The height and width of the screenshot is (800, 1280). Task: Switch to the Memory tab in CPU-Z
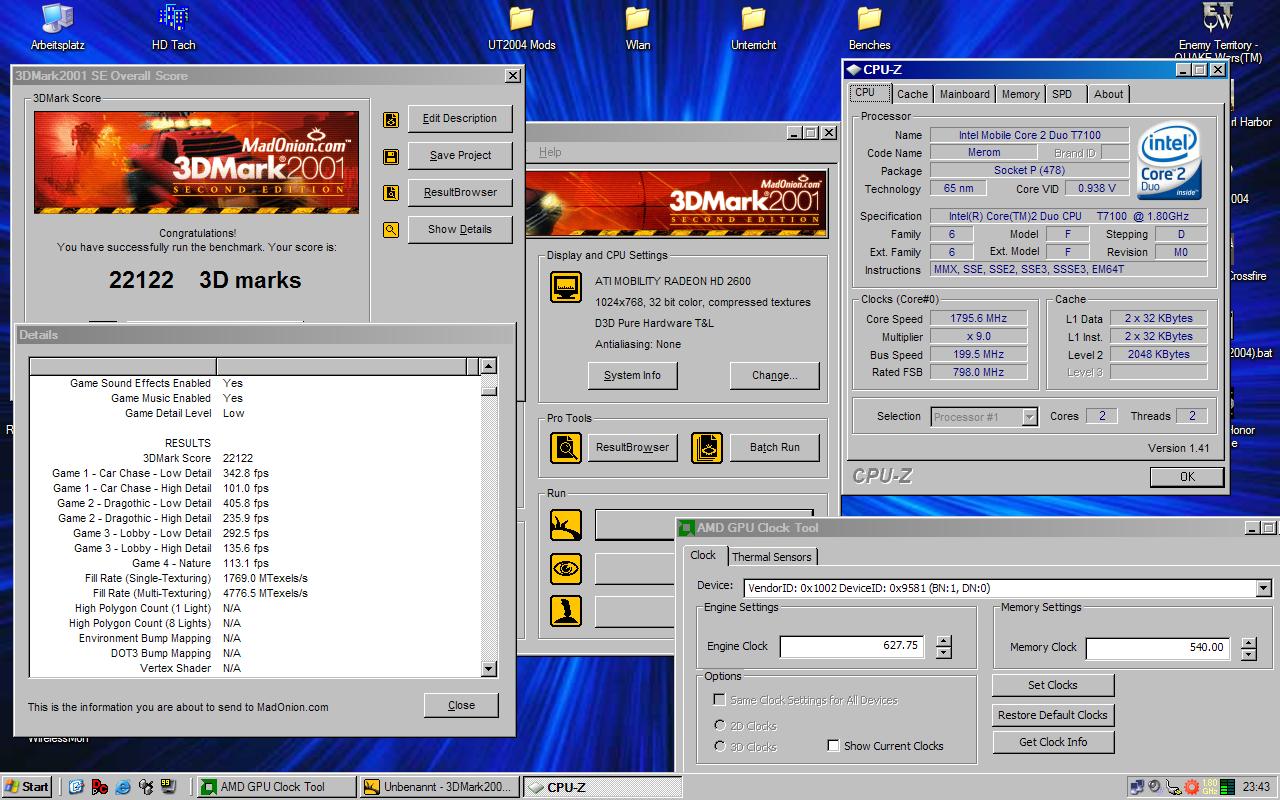click(x=1020, y=94)
